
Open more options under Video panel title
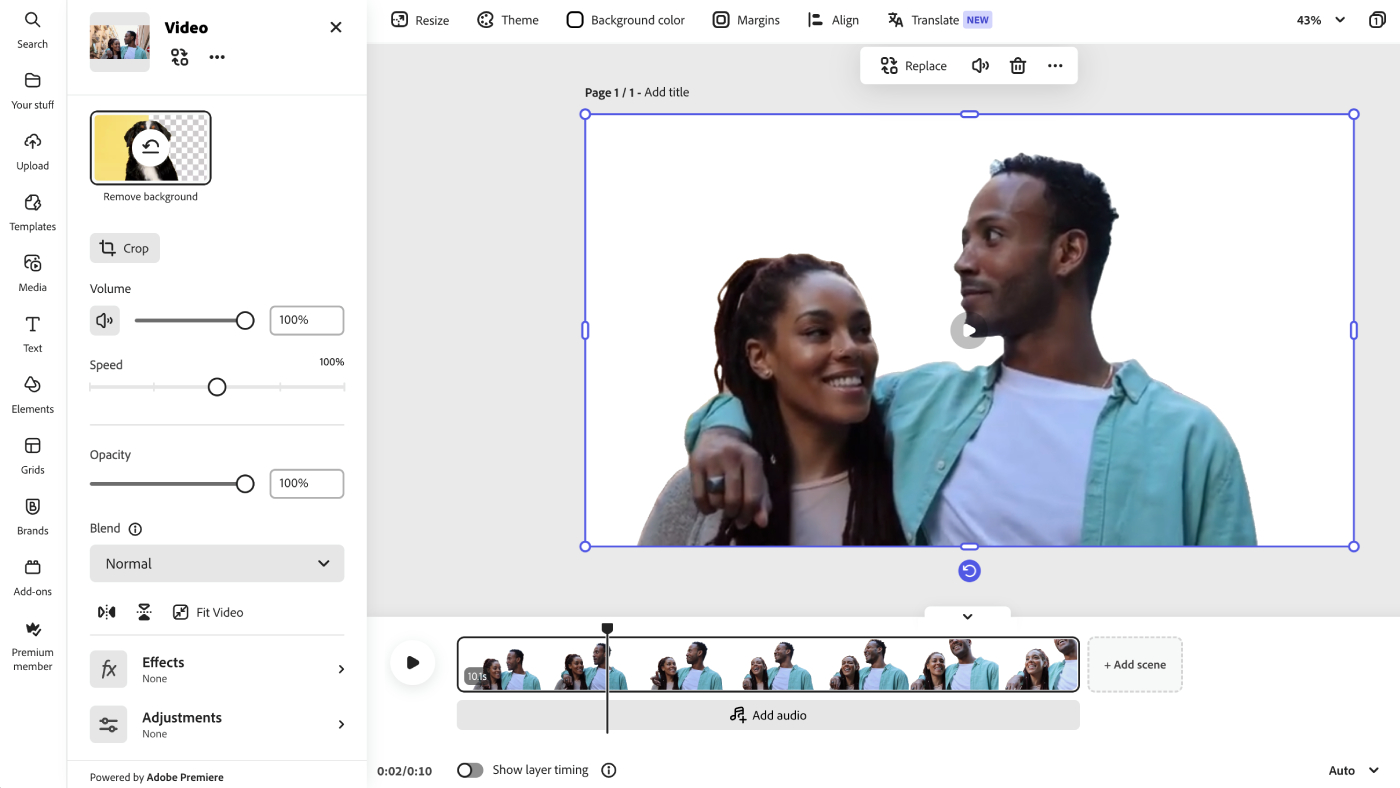pyautogui.click(x=217, y=57)
